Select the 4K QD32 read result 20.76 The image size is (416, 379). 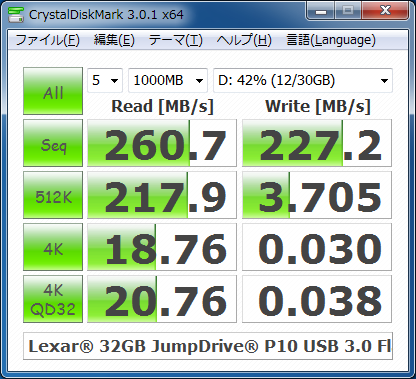tap(162, 299)
